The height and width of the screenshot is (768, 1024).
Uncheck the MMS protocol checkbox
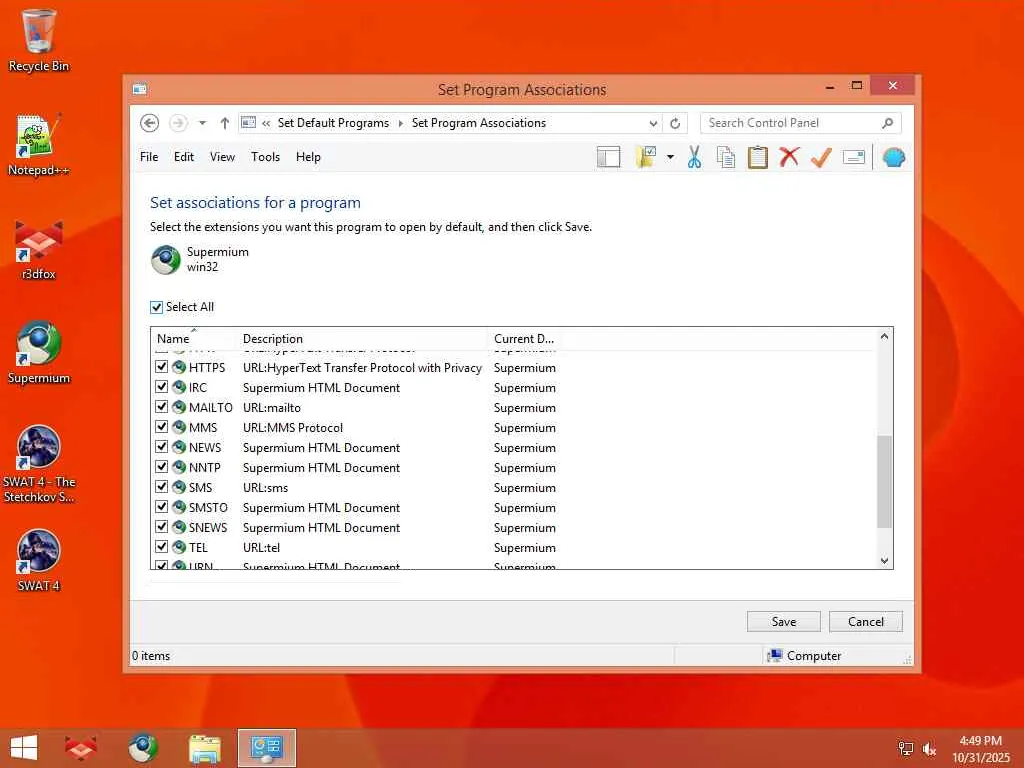click(x=161, y=427)
